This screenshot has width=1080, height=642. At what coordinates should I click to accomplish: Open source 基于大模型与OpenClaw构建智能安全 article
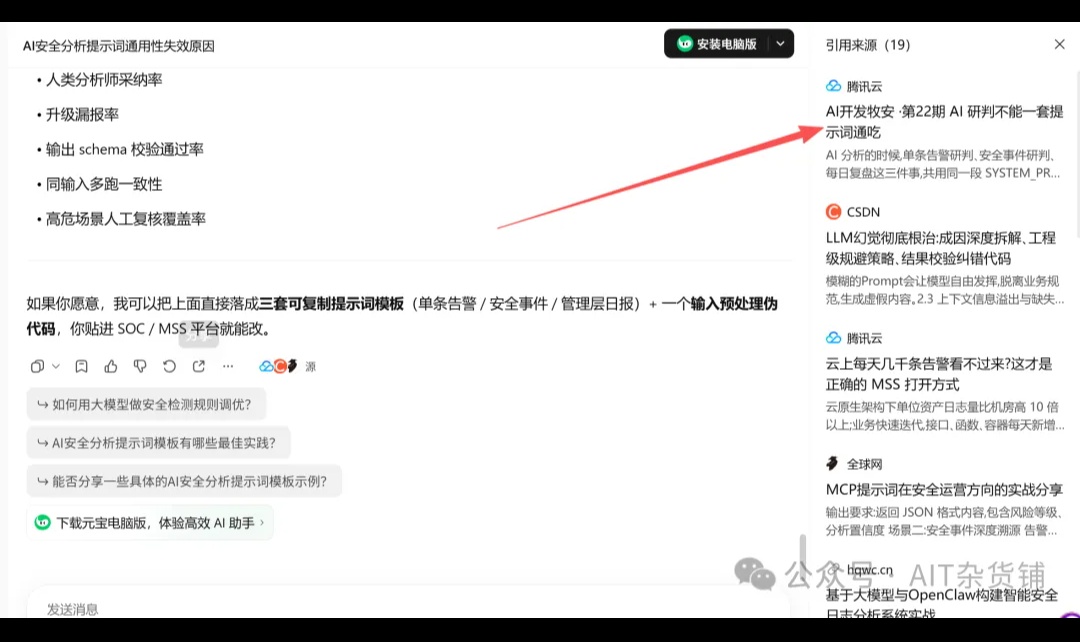pos(942,603)
